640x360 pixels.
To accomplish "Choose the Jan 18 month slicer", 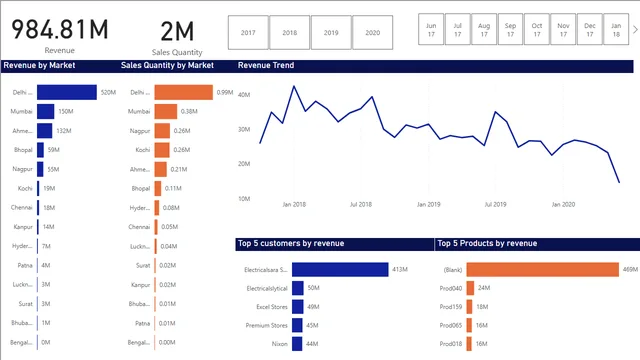I will [x=616, y=29].
